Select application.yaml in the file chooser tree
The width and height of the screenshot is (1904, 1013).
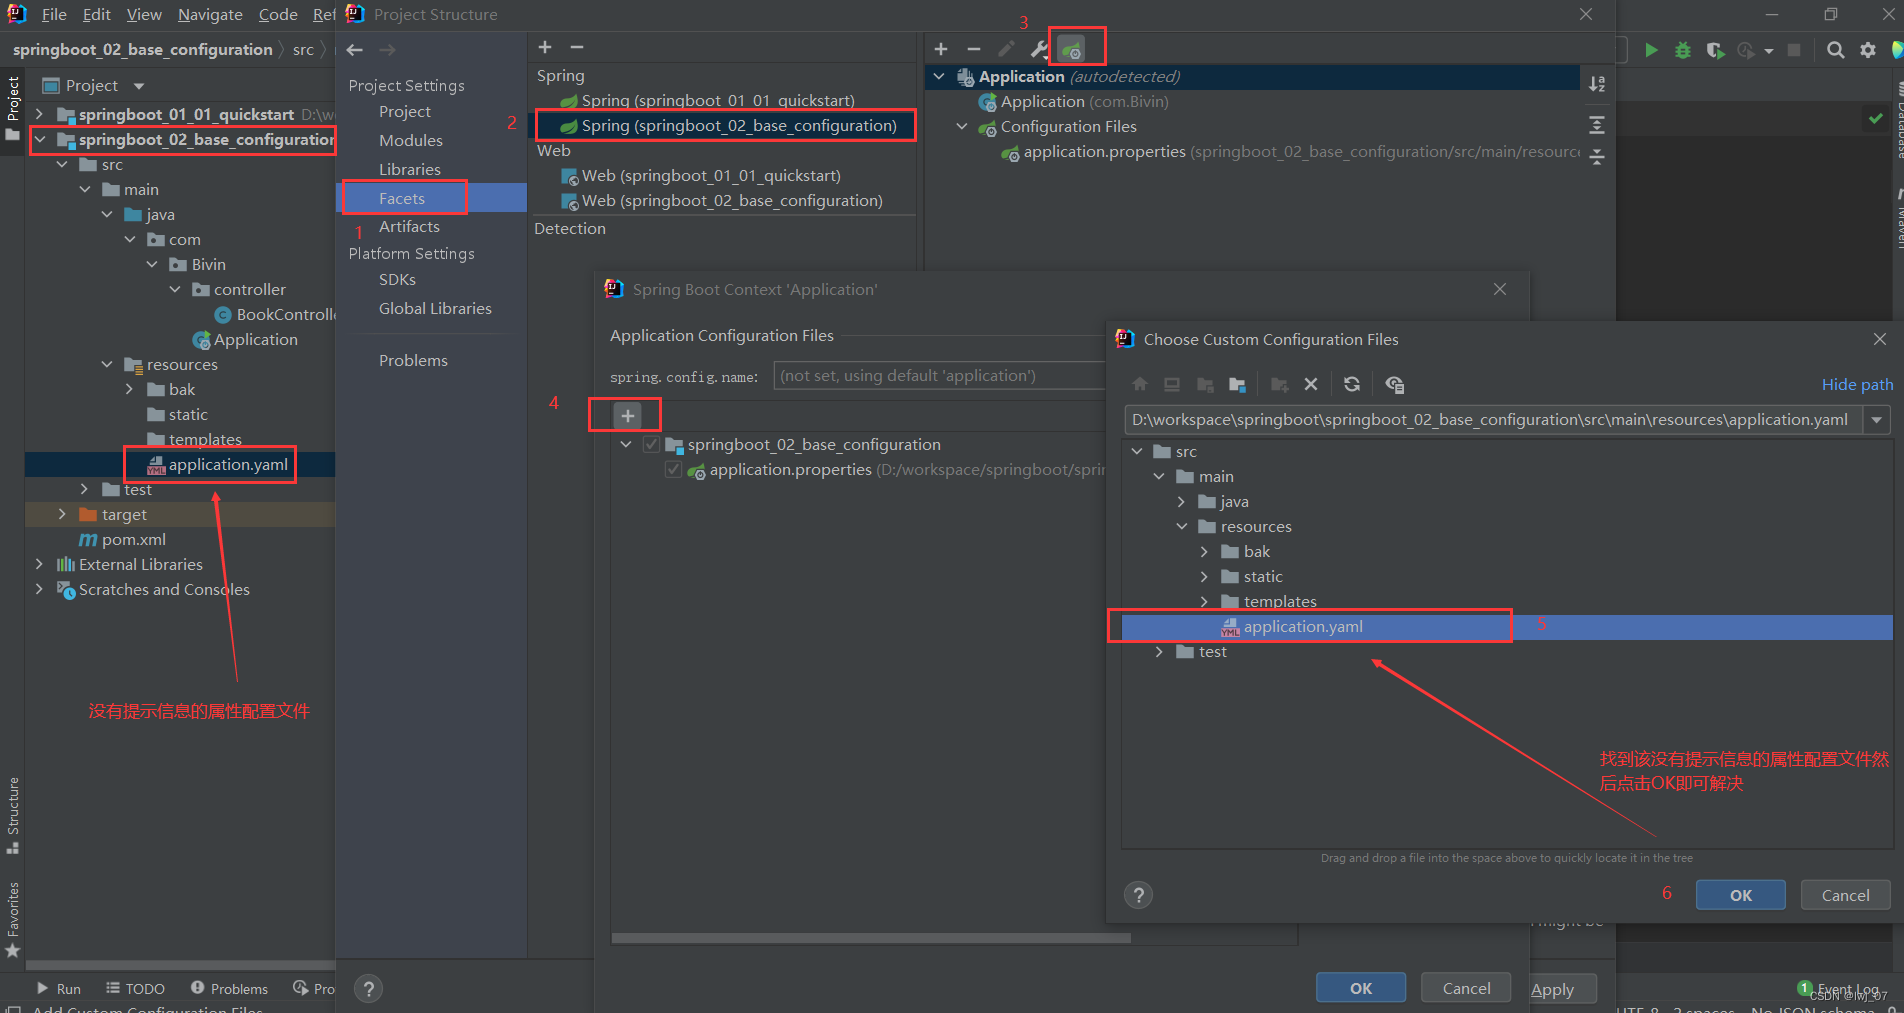[1303, 627]
